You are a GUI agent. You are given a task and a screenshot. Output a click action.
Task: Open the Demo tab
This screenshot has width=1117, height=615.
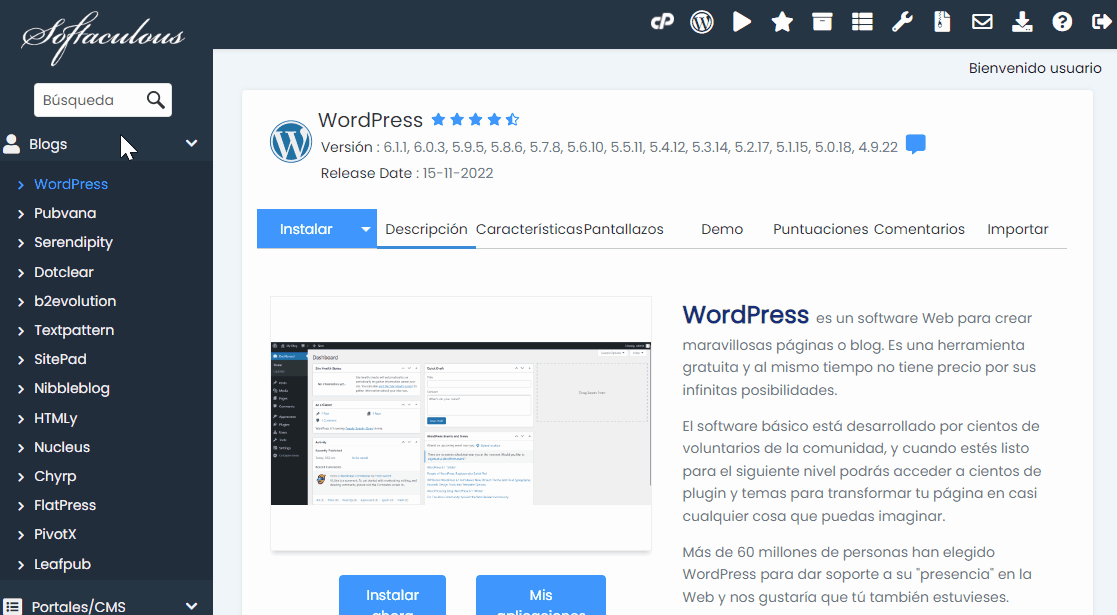(x=722, y=229)
